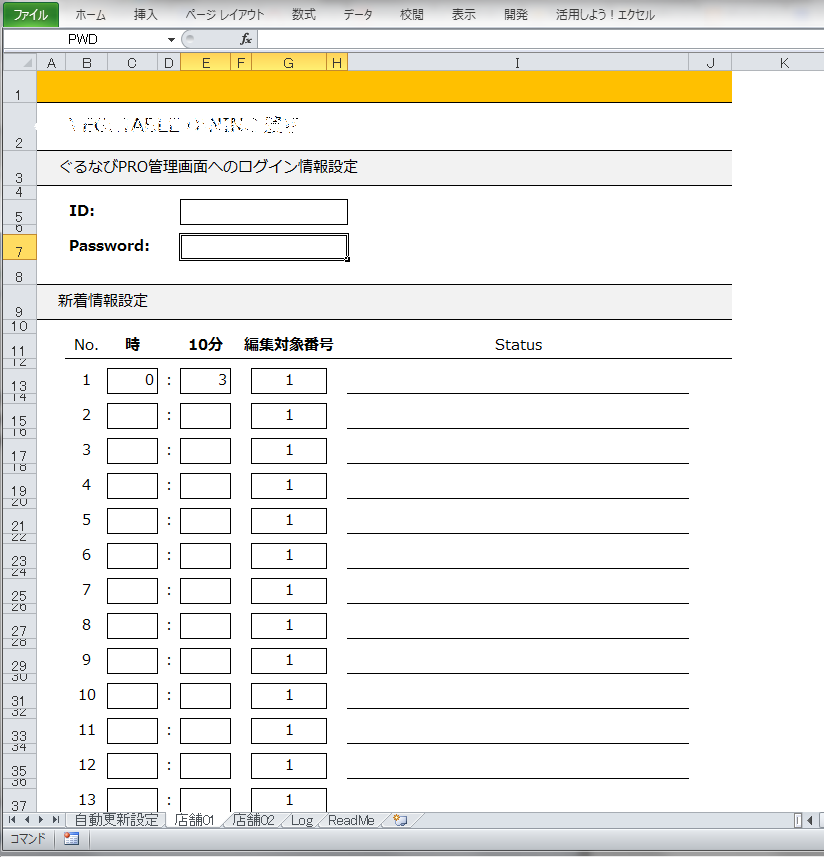Click the Name Box showing PWD

pos(85,39)
